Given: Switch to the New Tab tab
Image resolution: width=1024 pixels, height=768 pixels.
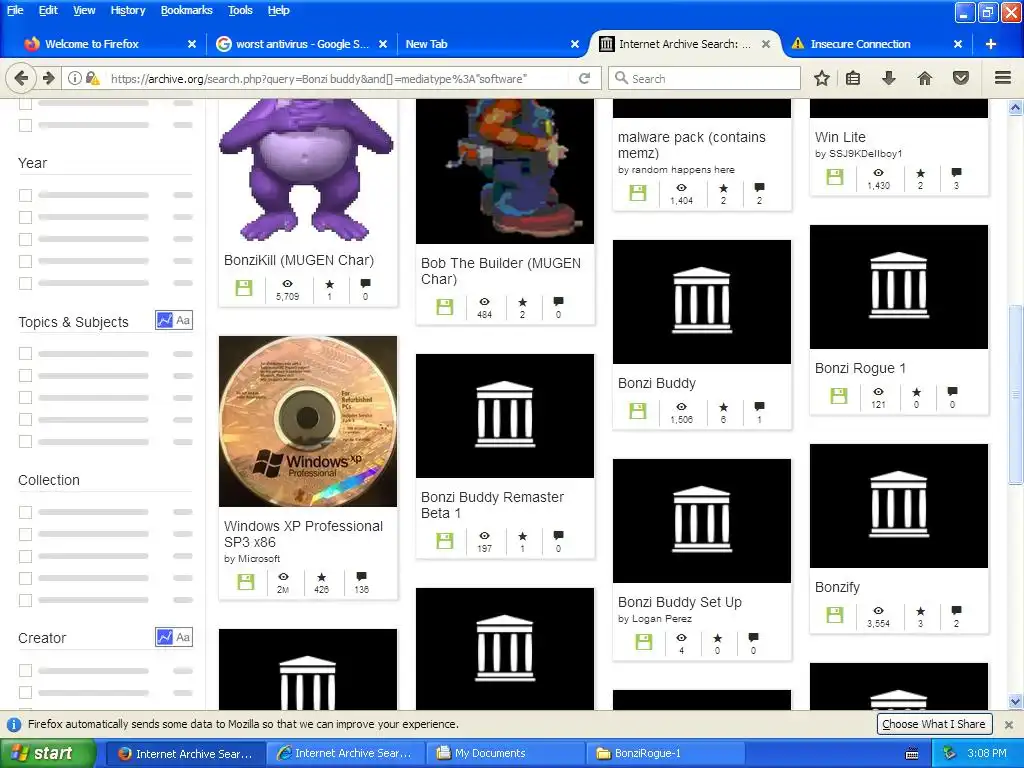Looking at the screenshot, I should [490, 44].
